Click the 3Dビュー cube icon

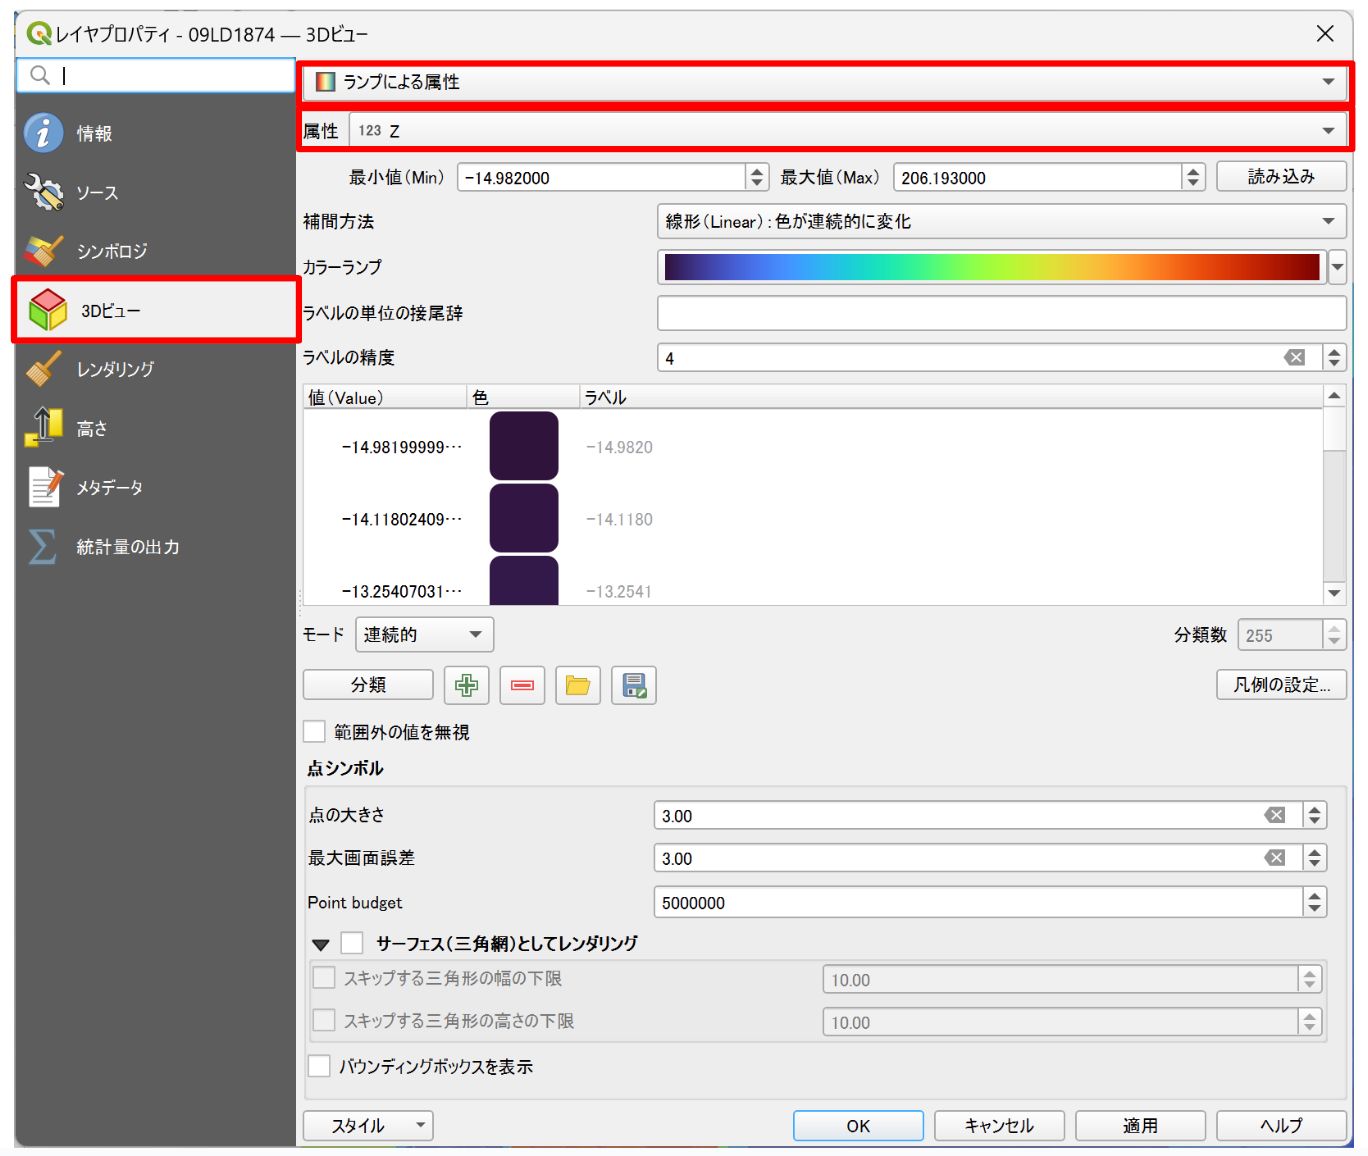click(x=47, y=310)
